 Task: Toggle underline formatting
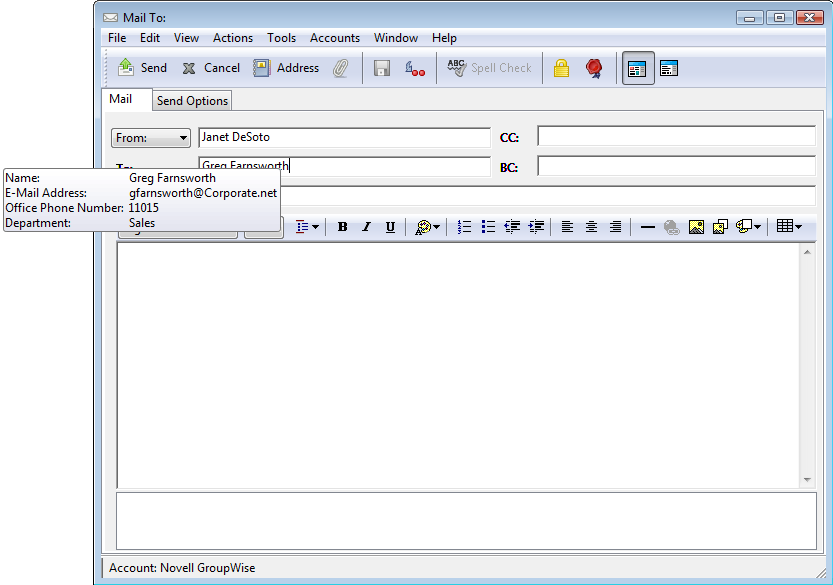point(390,227)
